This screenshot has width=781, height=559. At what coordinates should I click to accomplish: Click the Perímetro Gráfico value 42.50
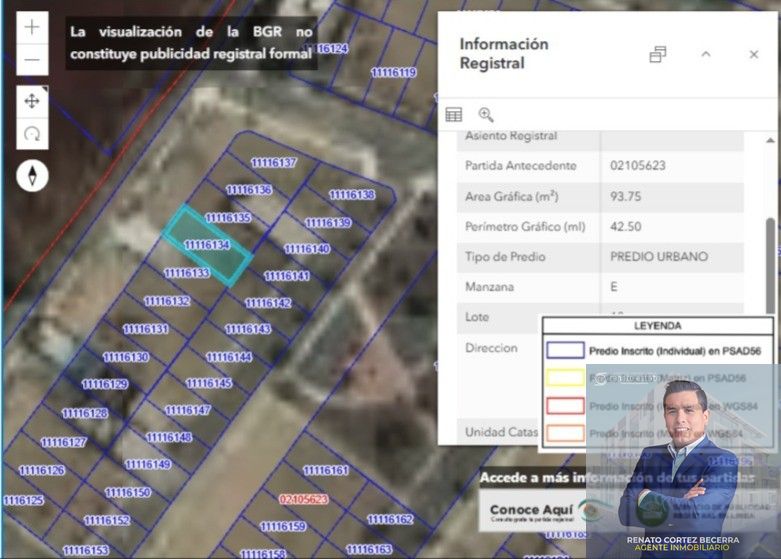pyautogui.click(x=626, y=227)
